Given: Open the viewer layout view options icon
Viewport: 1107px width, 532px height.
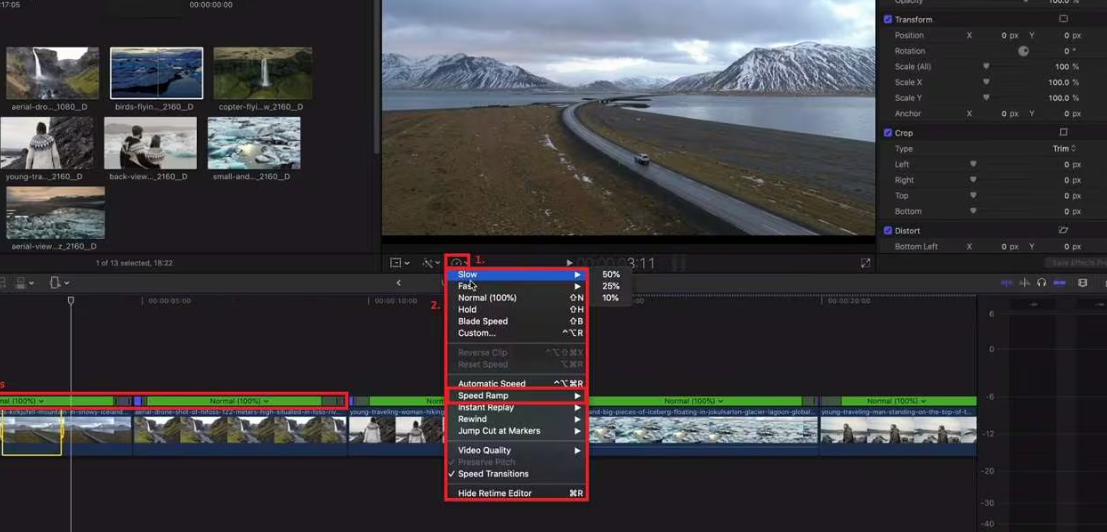Looking at the screenshot, I should click(x=399, y=263).
